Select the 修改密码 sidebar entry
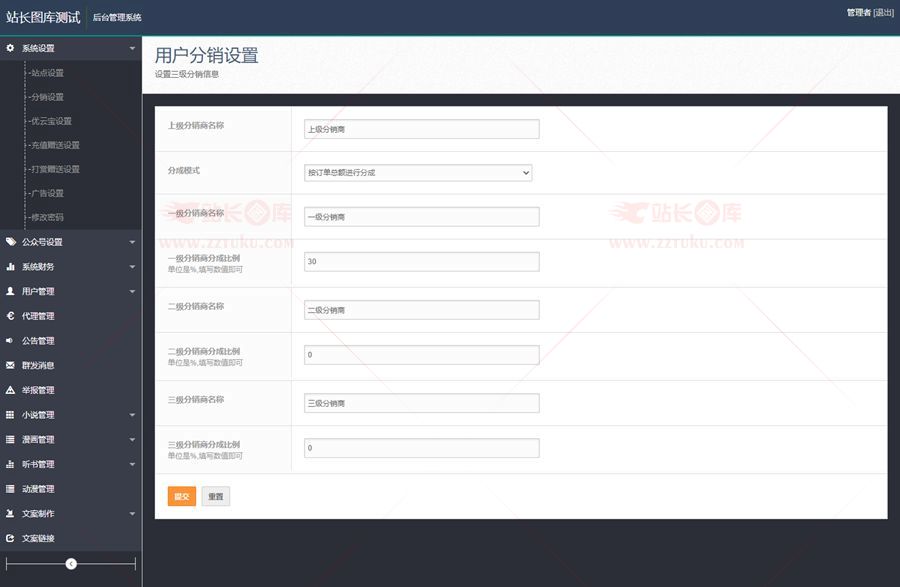Viewport: 900px width, 587px height. coord(46,217)
